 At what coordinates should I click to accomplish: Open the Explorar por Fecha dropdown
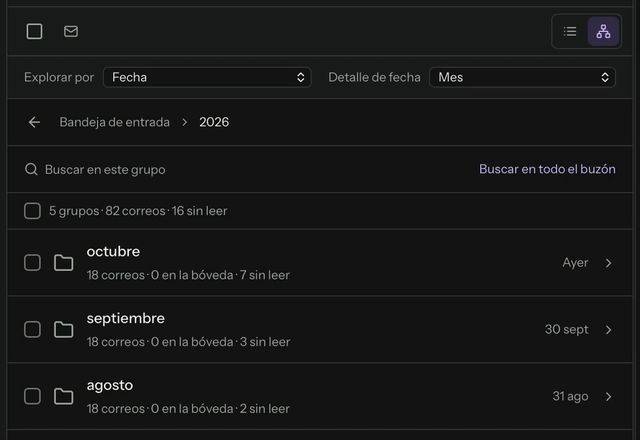click(207, 77)
